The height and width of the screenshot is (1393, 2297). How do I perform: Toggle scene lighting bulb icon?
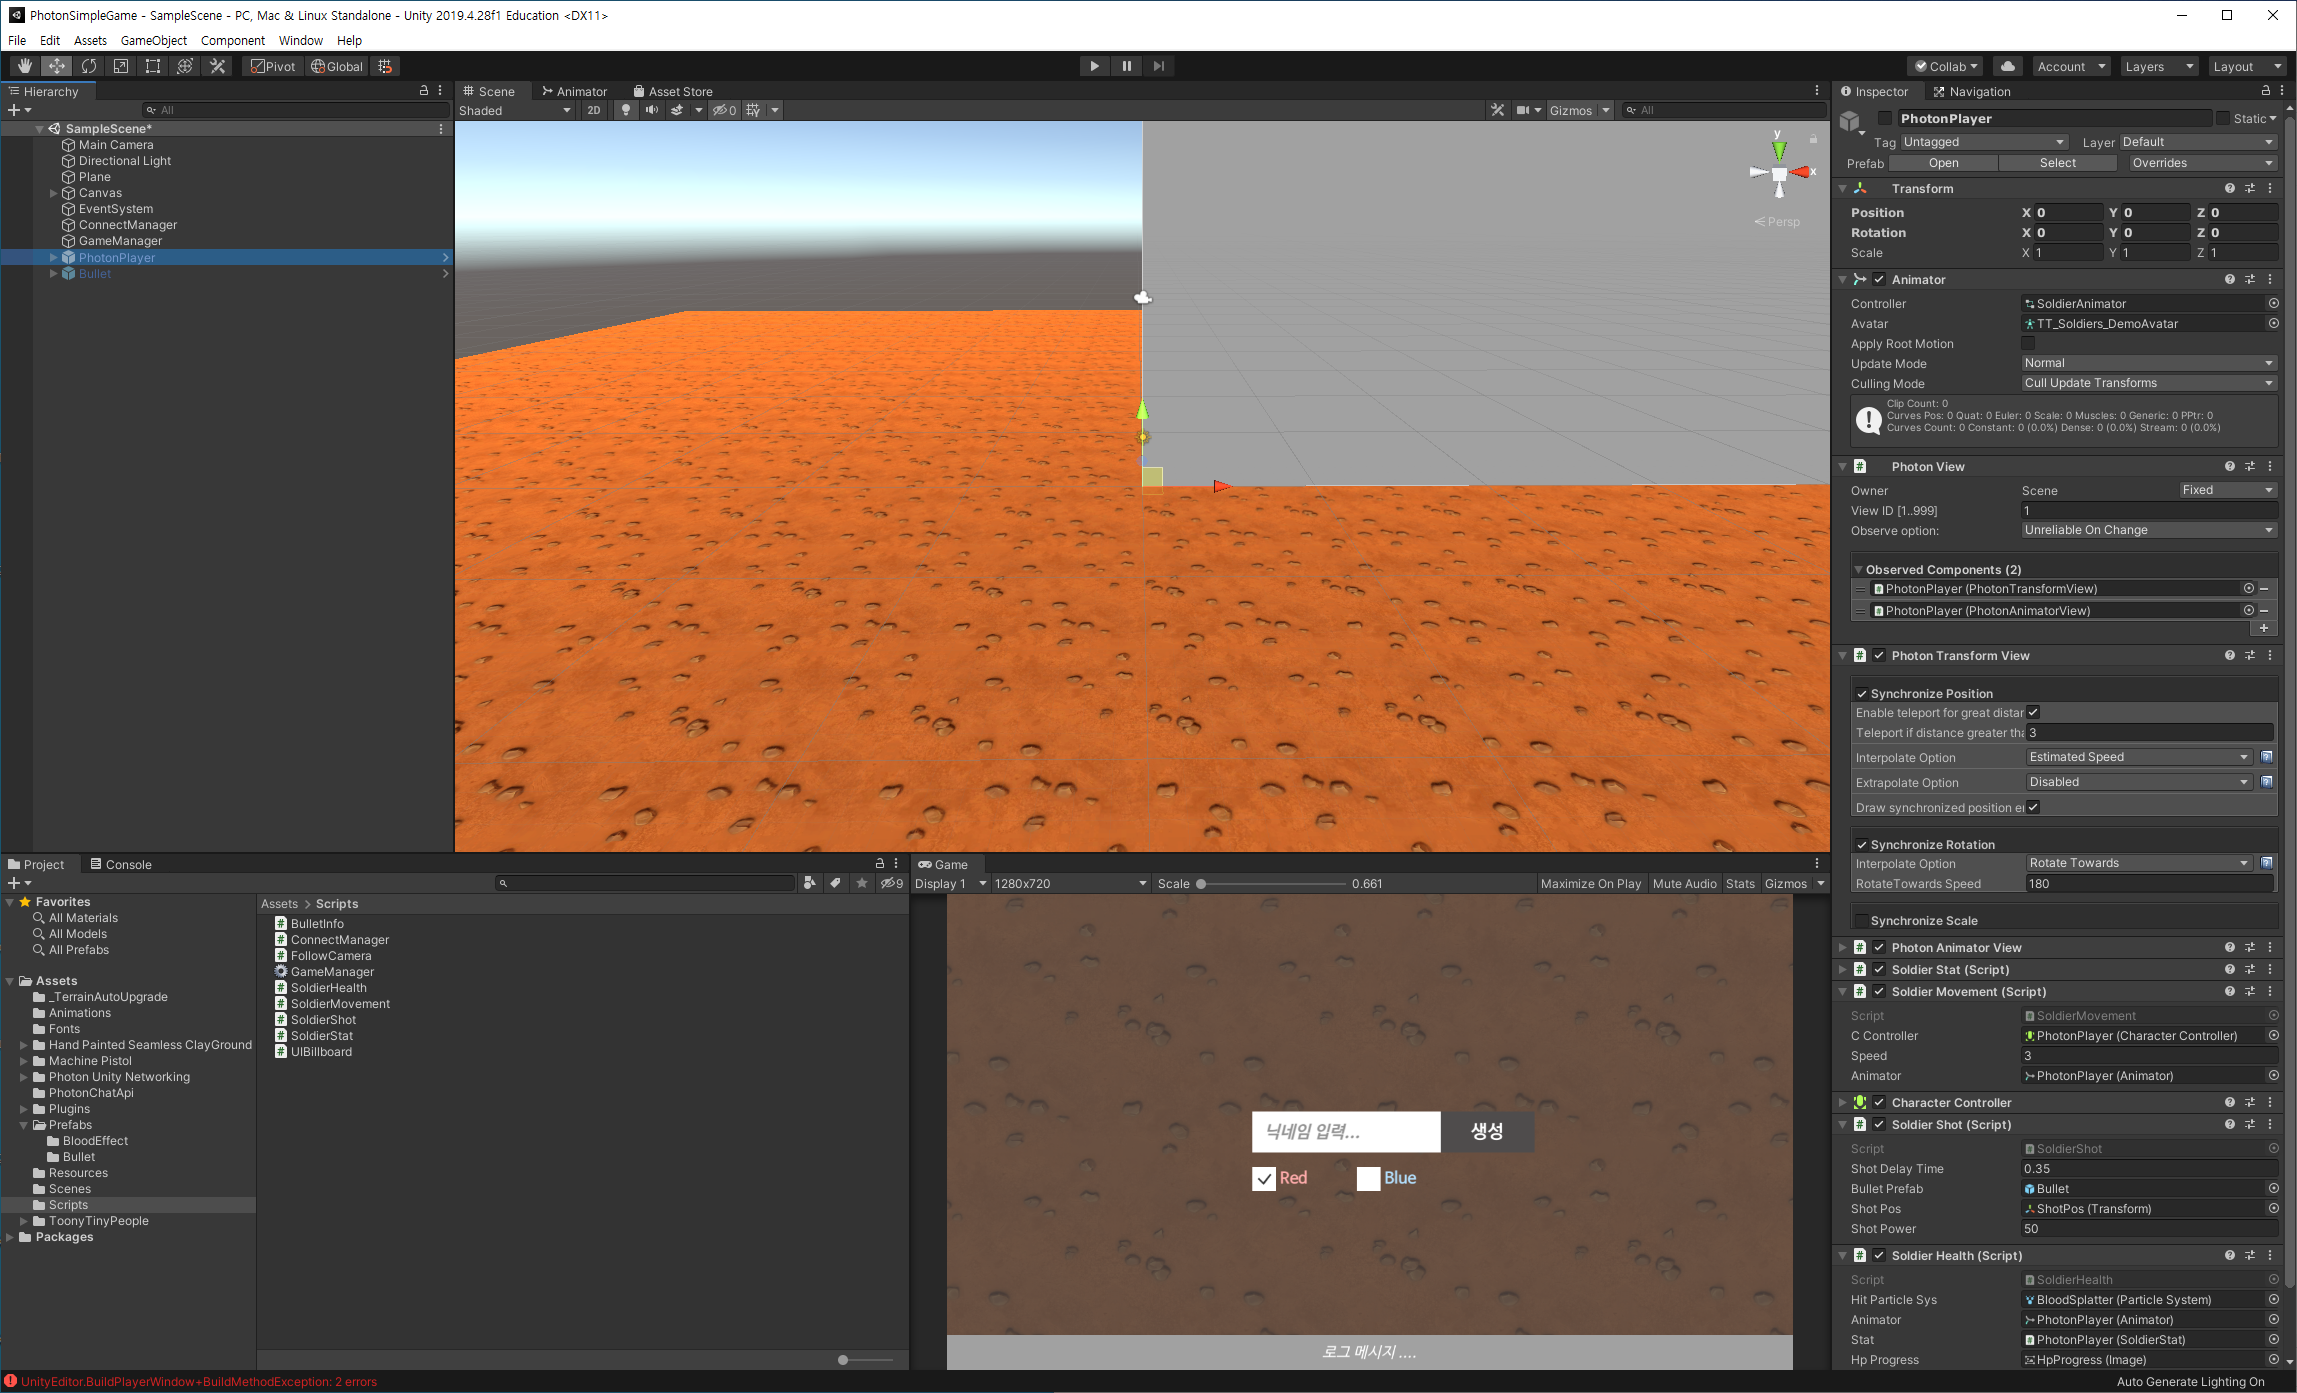coord(626,110)
